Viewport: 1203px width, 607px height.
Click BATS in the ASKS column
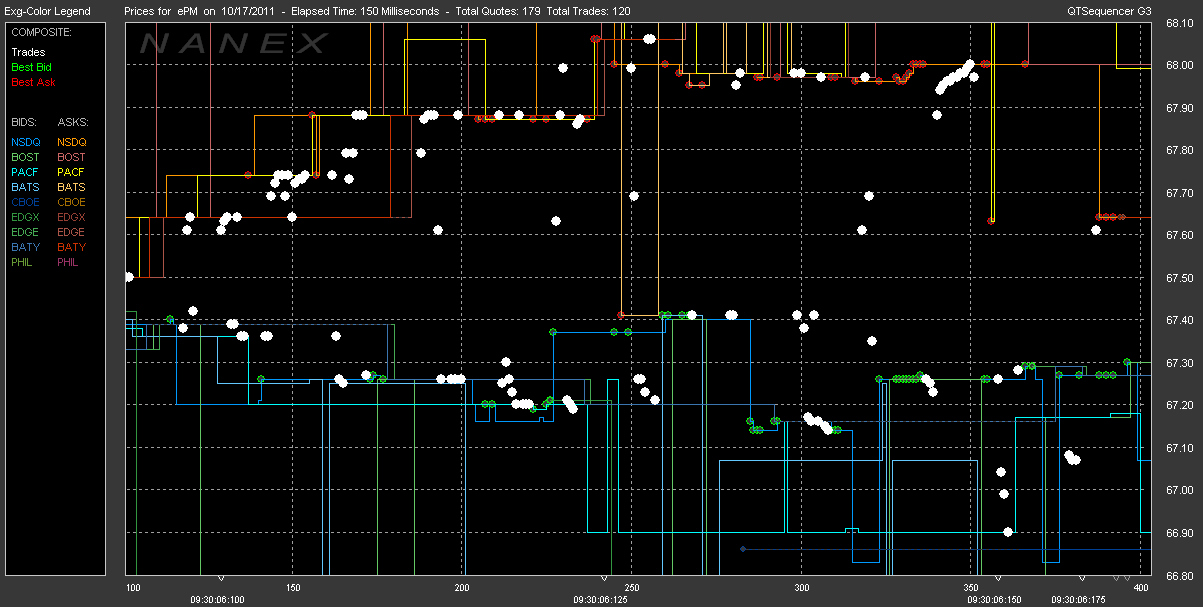coord(71,187)
